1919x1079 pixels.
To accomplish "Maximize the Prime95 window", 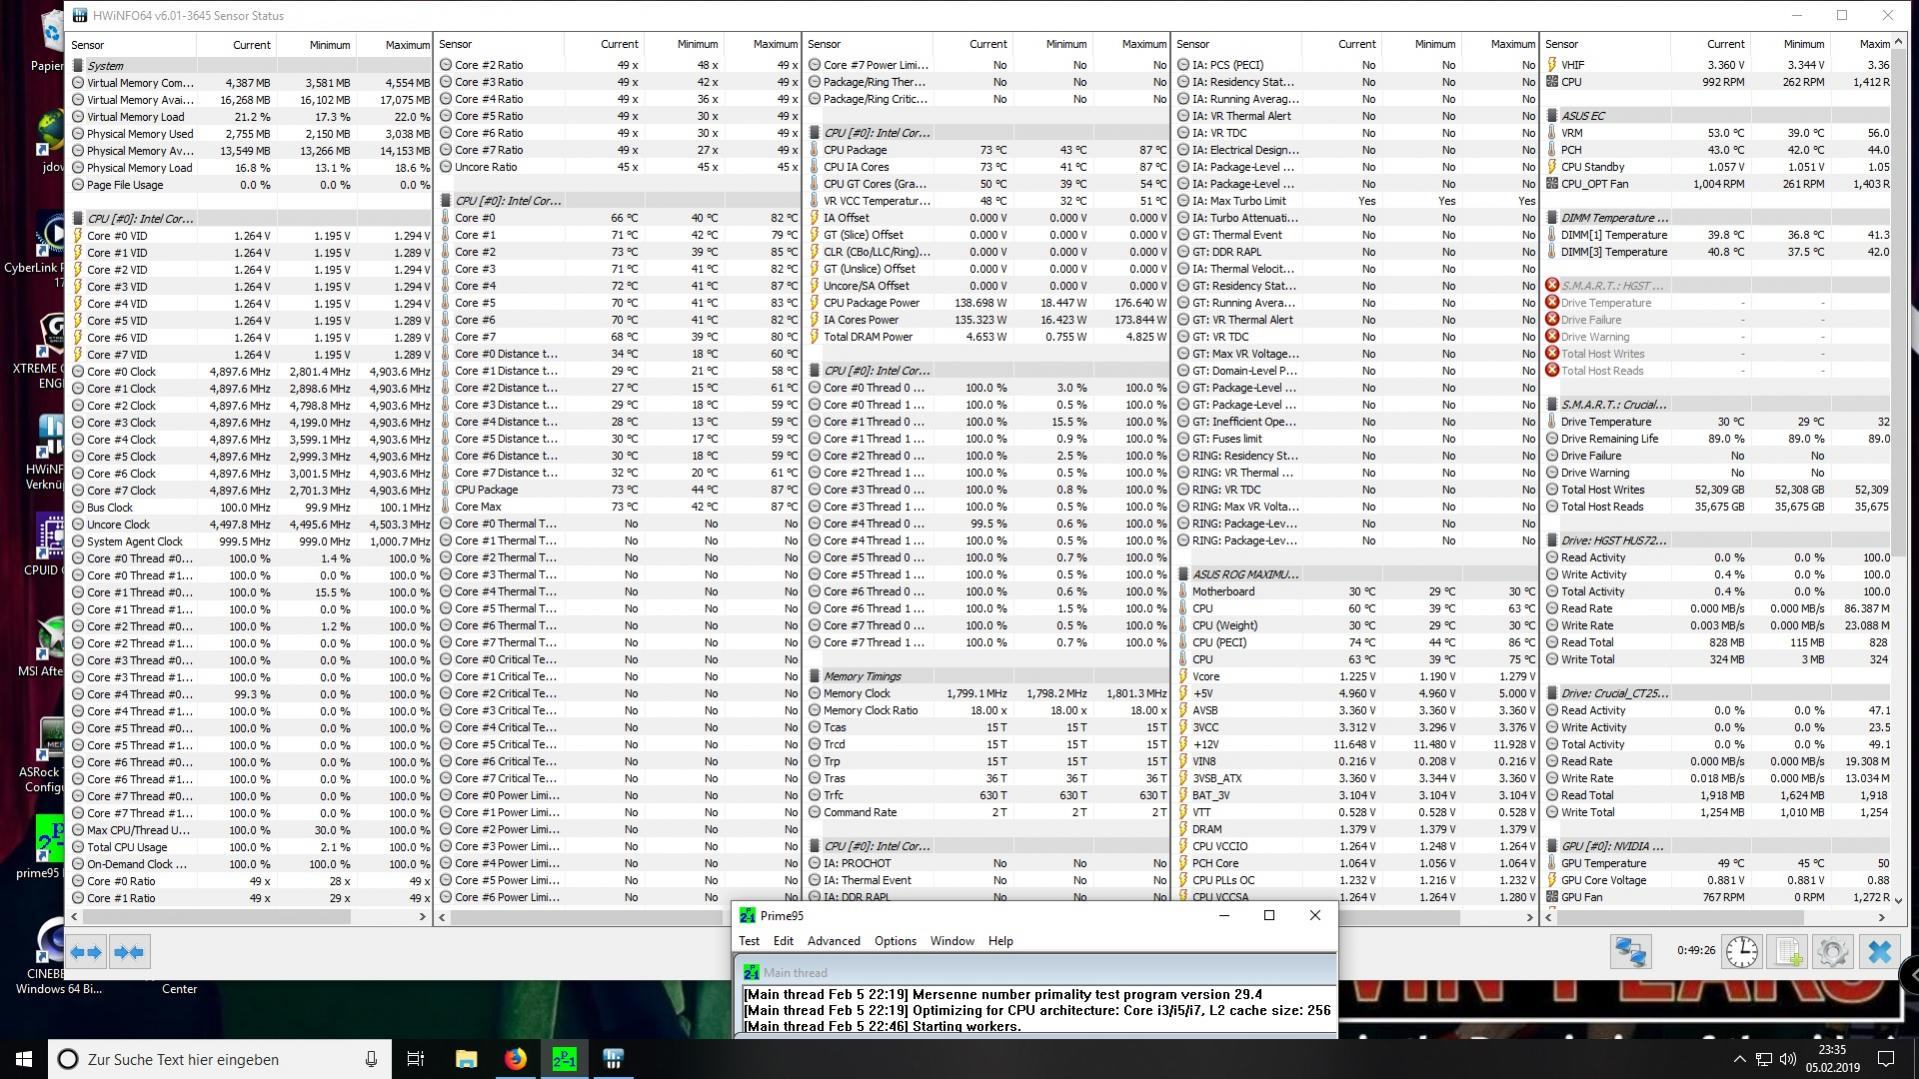I will (x=1269, y=916).
